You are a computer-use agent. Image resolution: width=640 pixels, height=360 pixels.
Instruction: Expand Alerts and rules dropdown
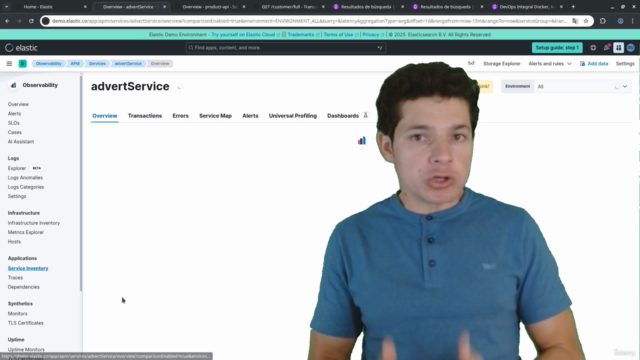tap(550, 64)
